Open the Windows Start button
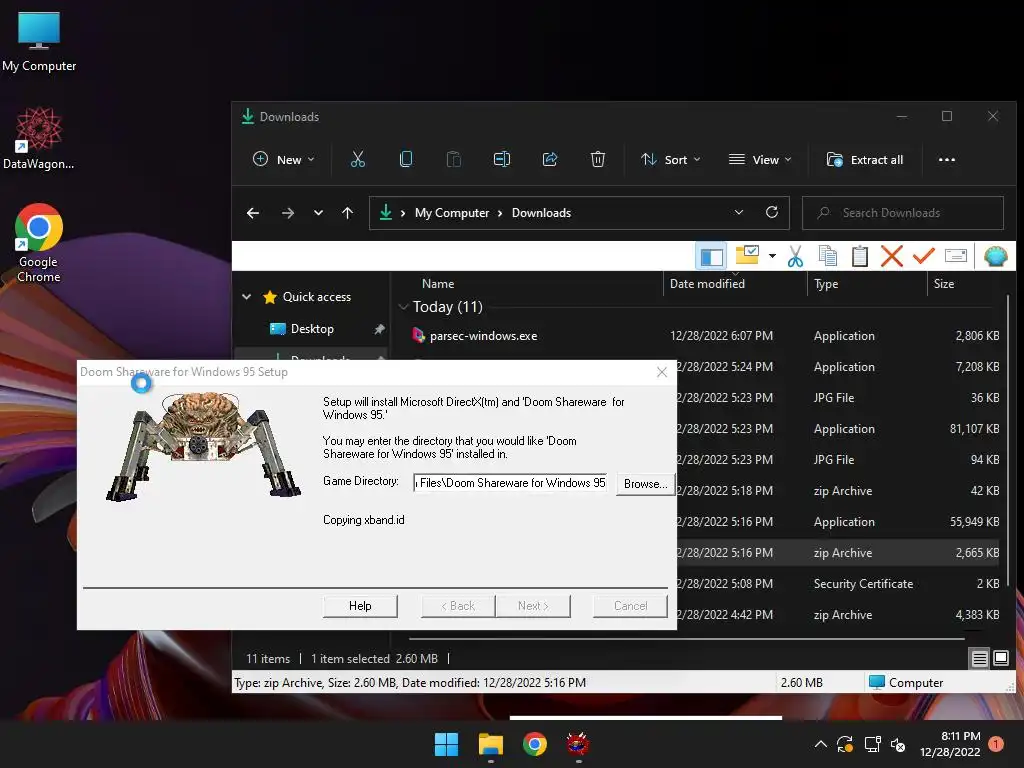This screenshot has height=768, width=1024. coord(447,744)
